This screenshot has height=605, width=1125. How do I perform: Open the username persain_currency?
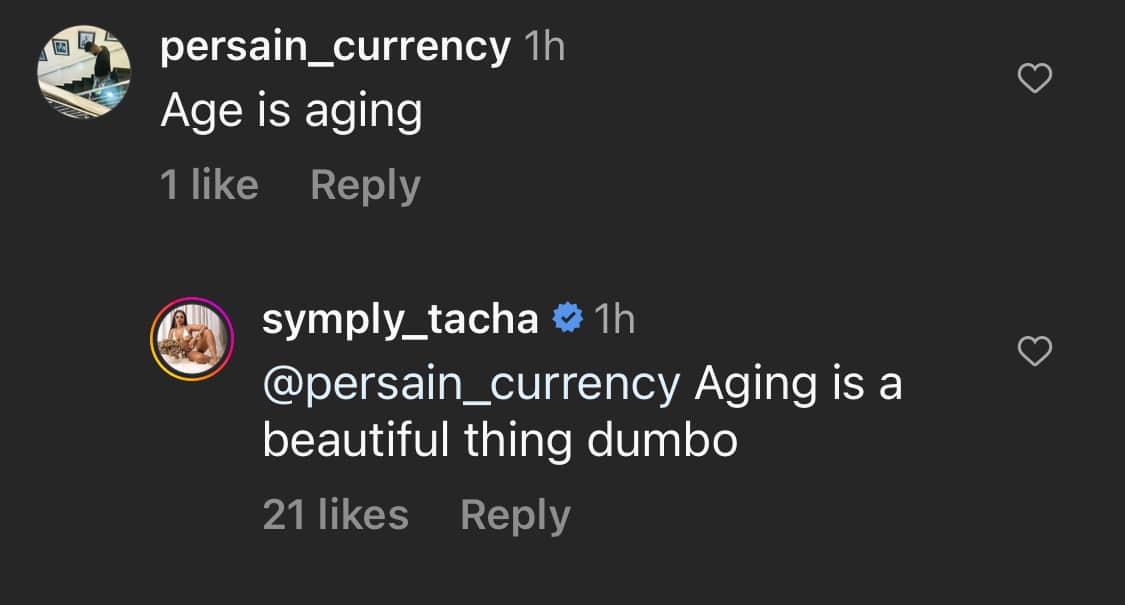tap(335, 47)
